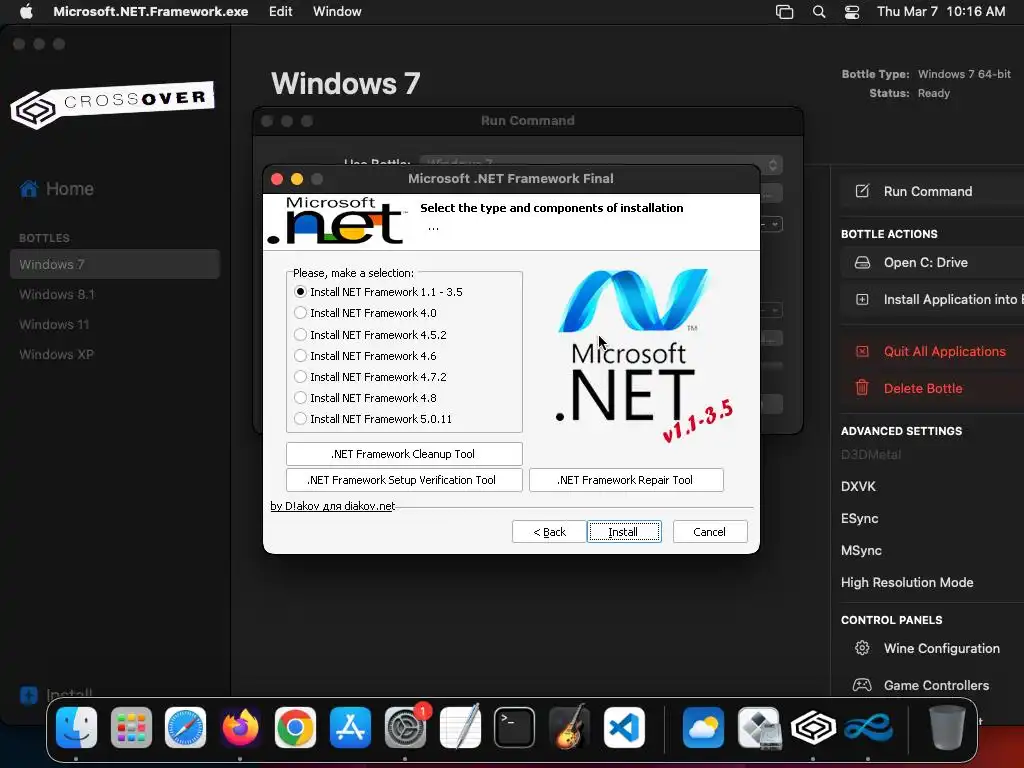The image size is (1024, 768).
Task: Open Launchpad from the Dock
Action: pos(131,728)
